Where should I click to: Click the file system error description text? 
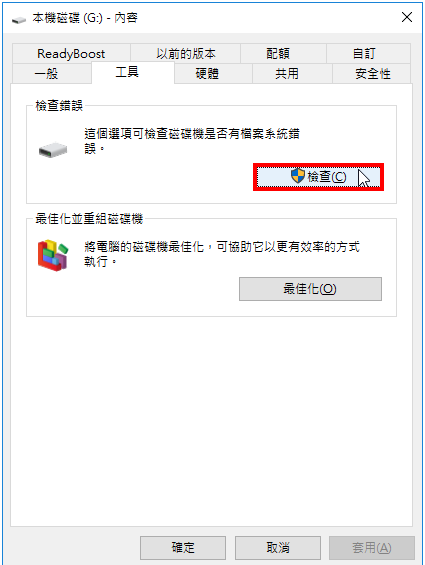tap(192, 141)
